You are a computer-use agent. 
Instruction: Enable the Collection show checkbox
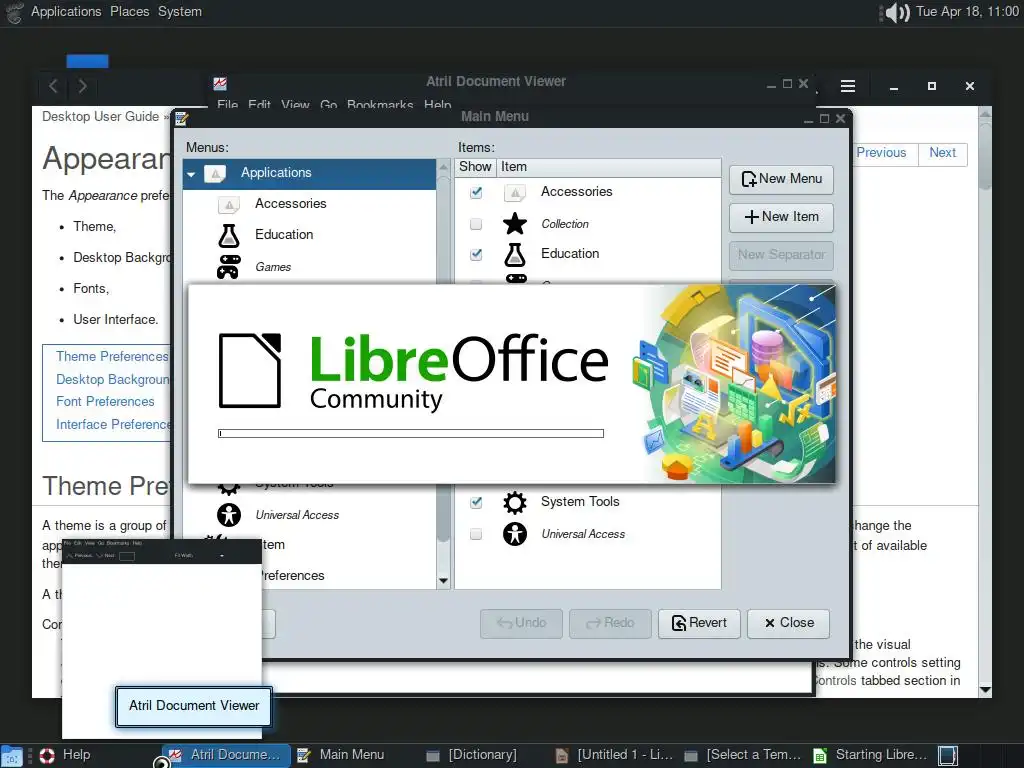click(476, 224)
